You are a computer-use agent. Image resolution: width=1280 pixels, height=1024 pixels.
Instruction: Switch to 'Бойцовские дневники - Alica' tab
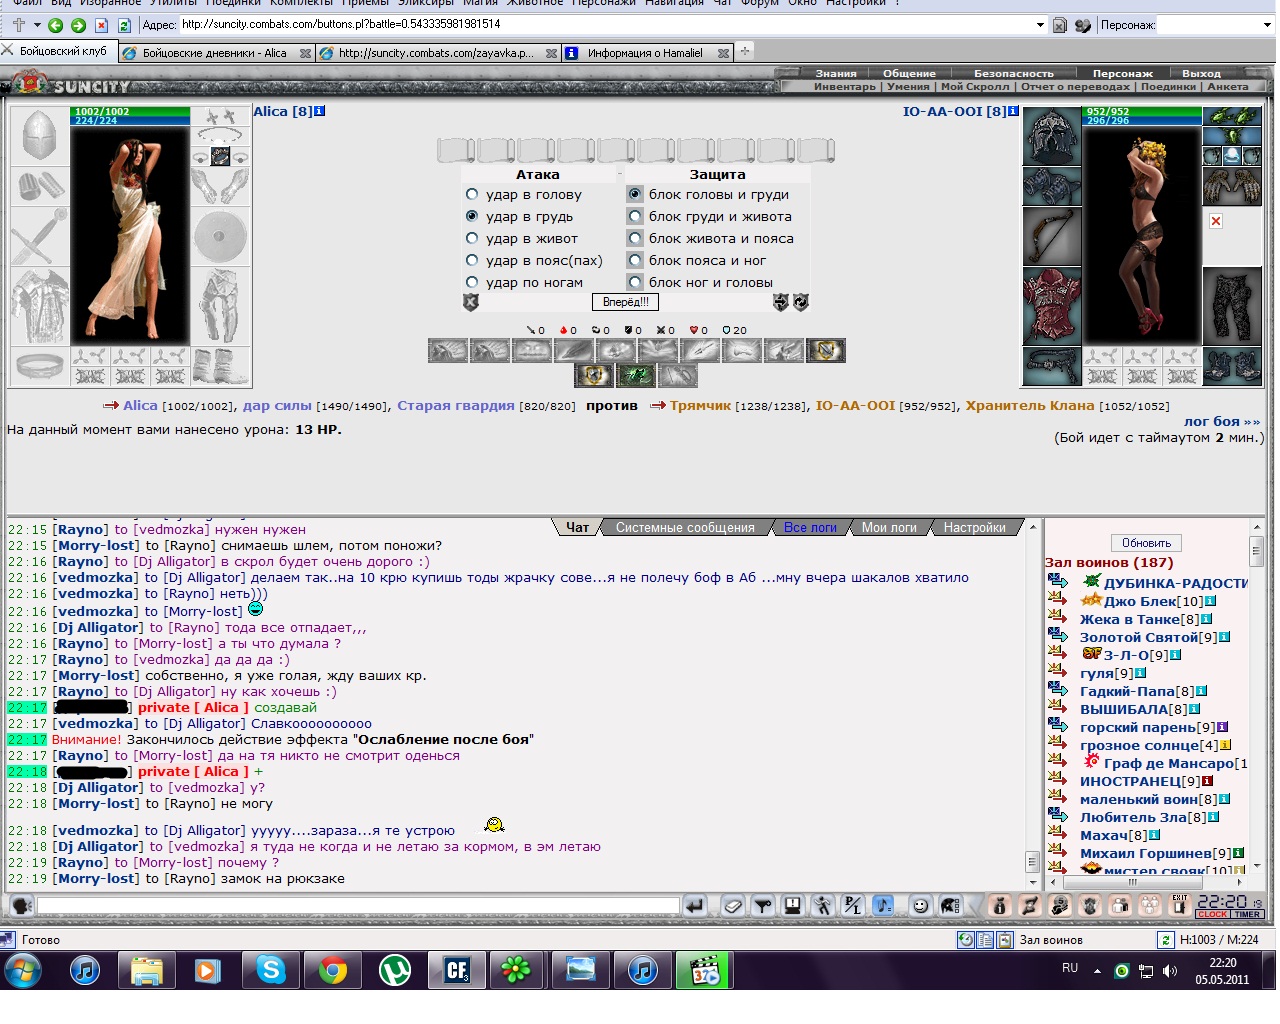[x=216, y=53]
